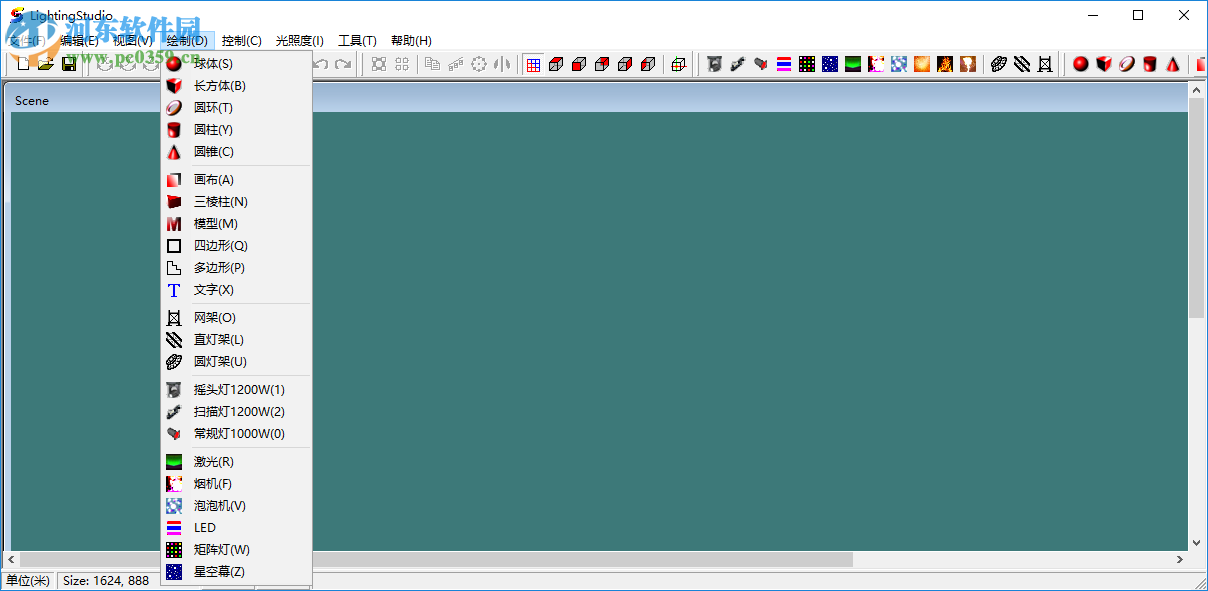Screen dimensions: 1208x591
Task: Click the horizontal scrollbar right arrow
Action: tap(1180, 560)
